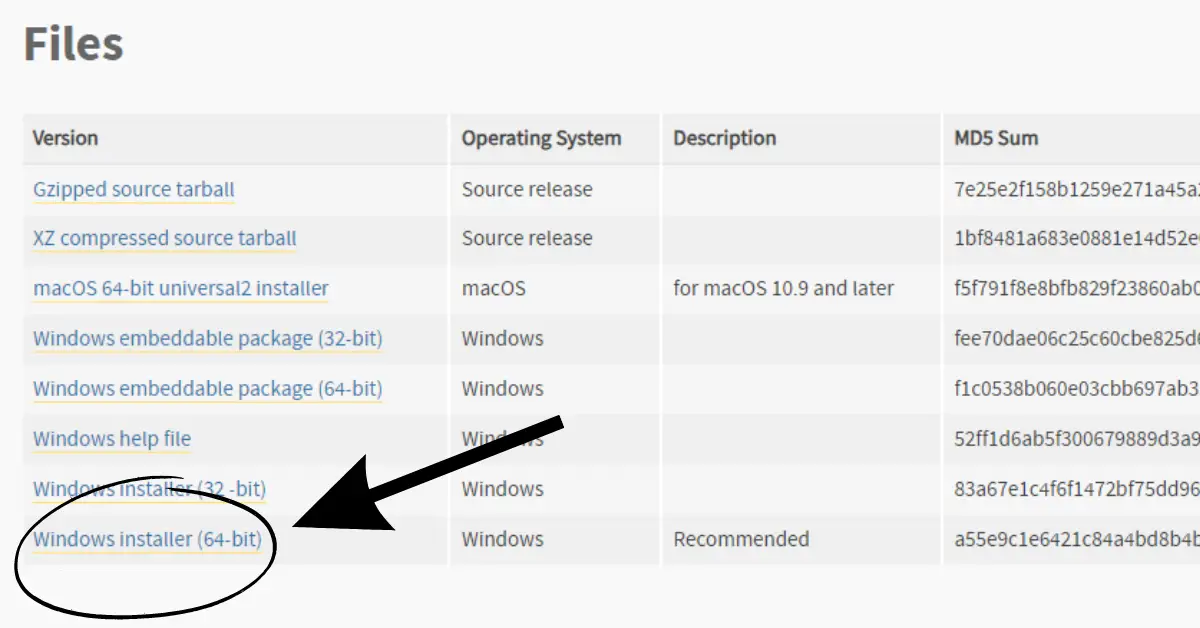Open the Gzipped source tarball link
This screenshot has width=1200, height=628.
point(132,190)
